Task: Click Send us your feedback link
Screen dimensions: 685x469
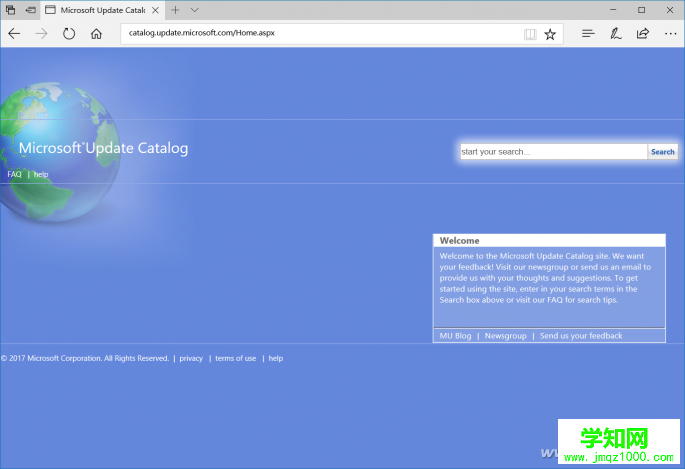Action: point(581,336)
